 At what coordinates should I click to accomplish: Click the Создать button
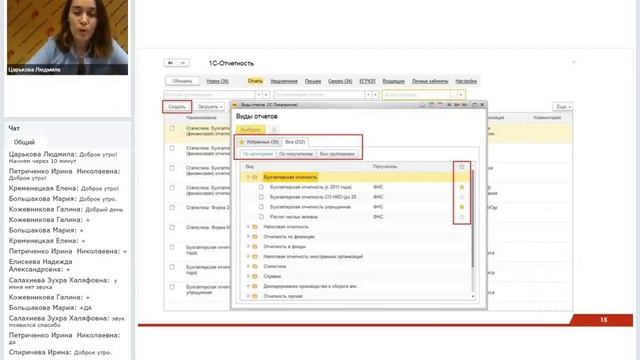(x=177, y=107)
